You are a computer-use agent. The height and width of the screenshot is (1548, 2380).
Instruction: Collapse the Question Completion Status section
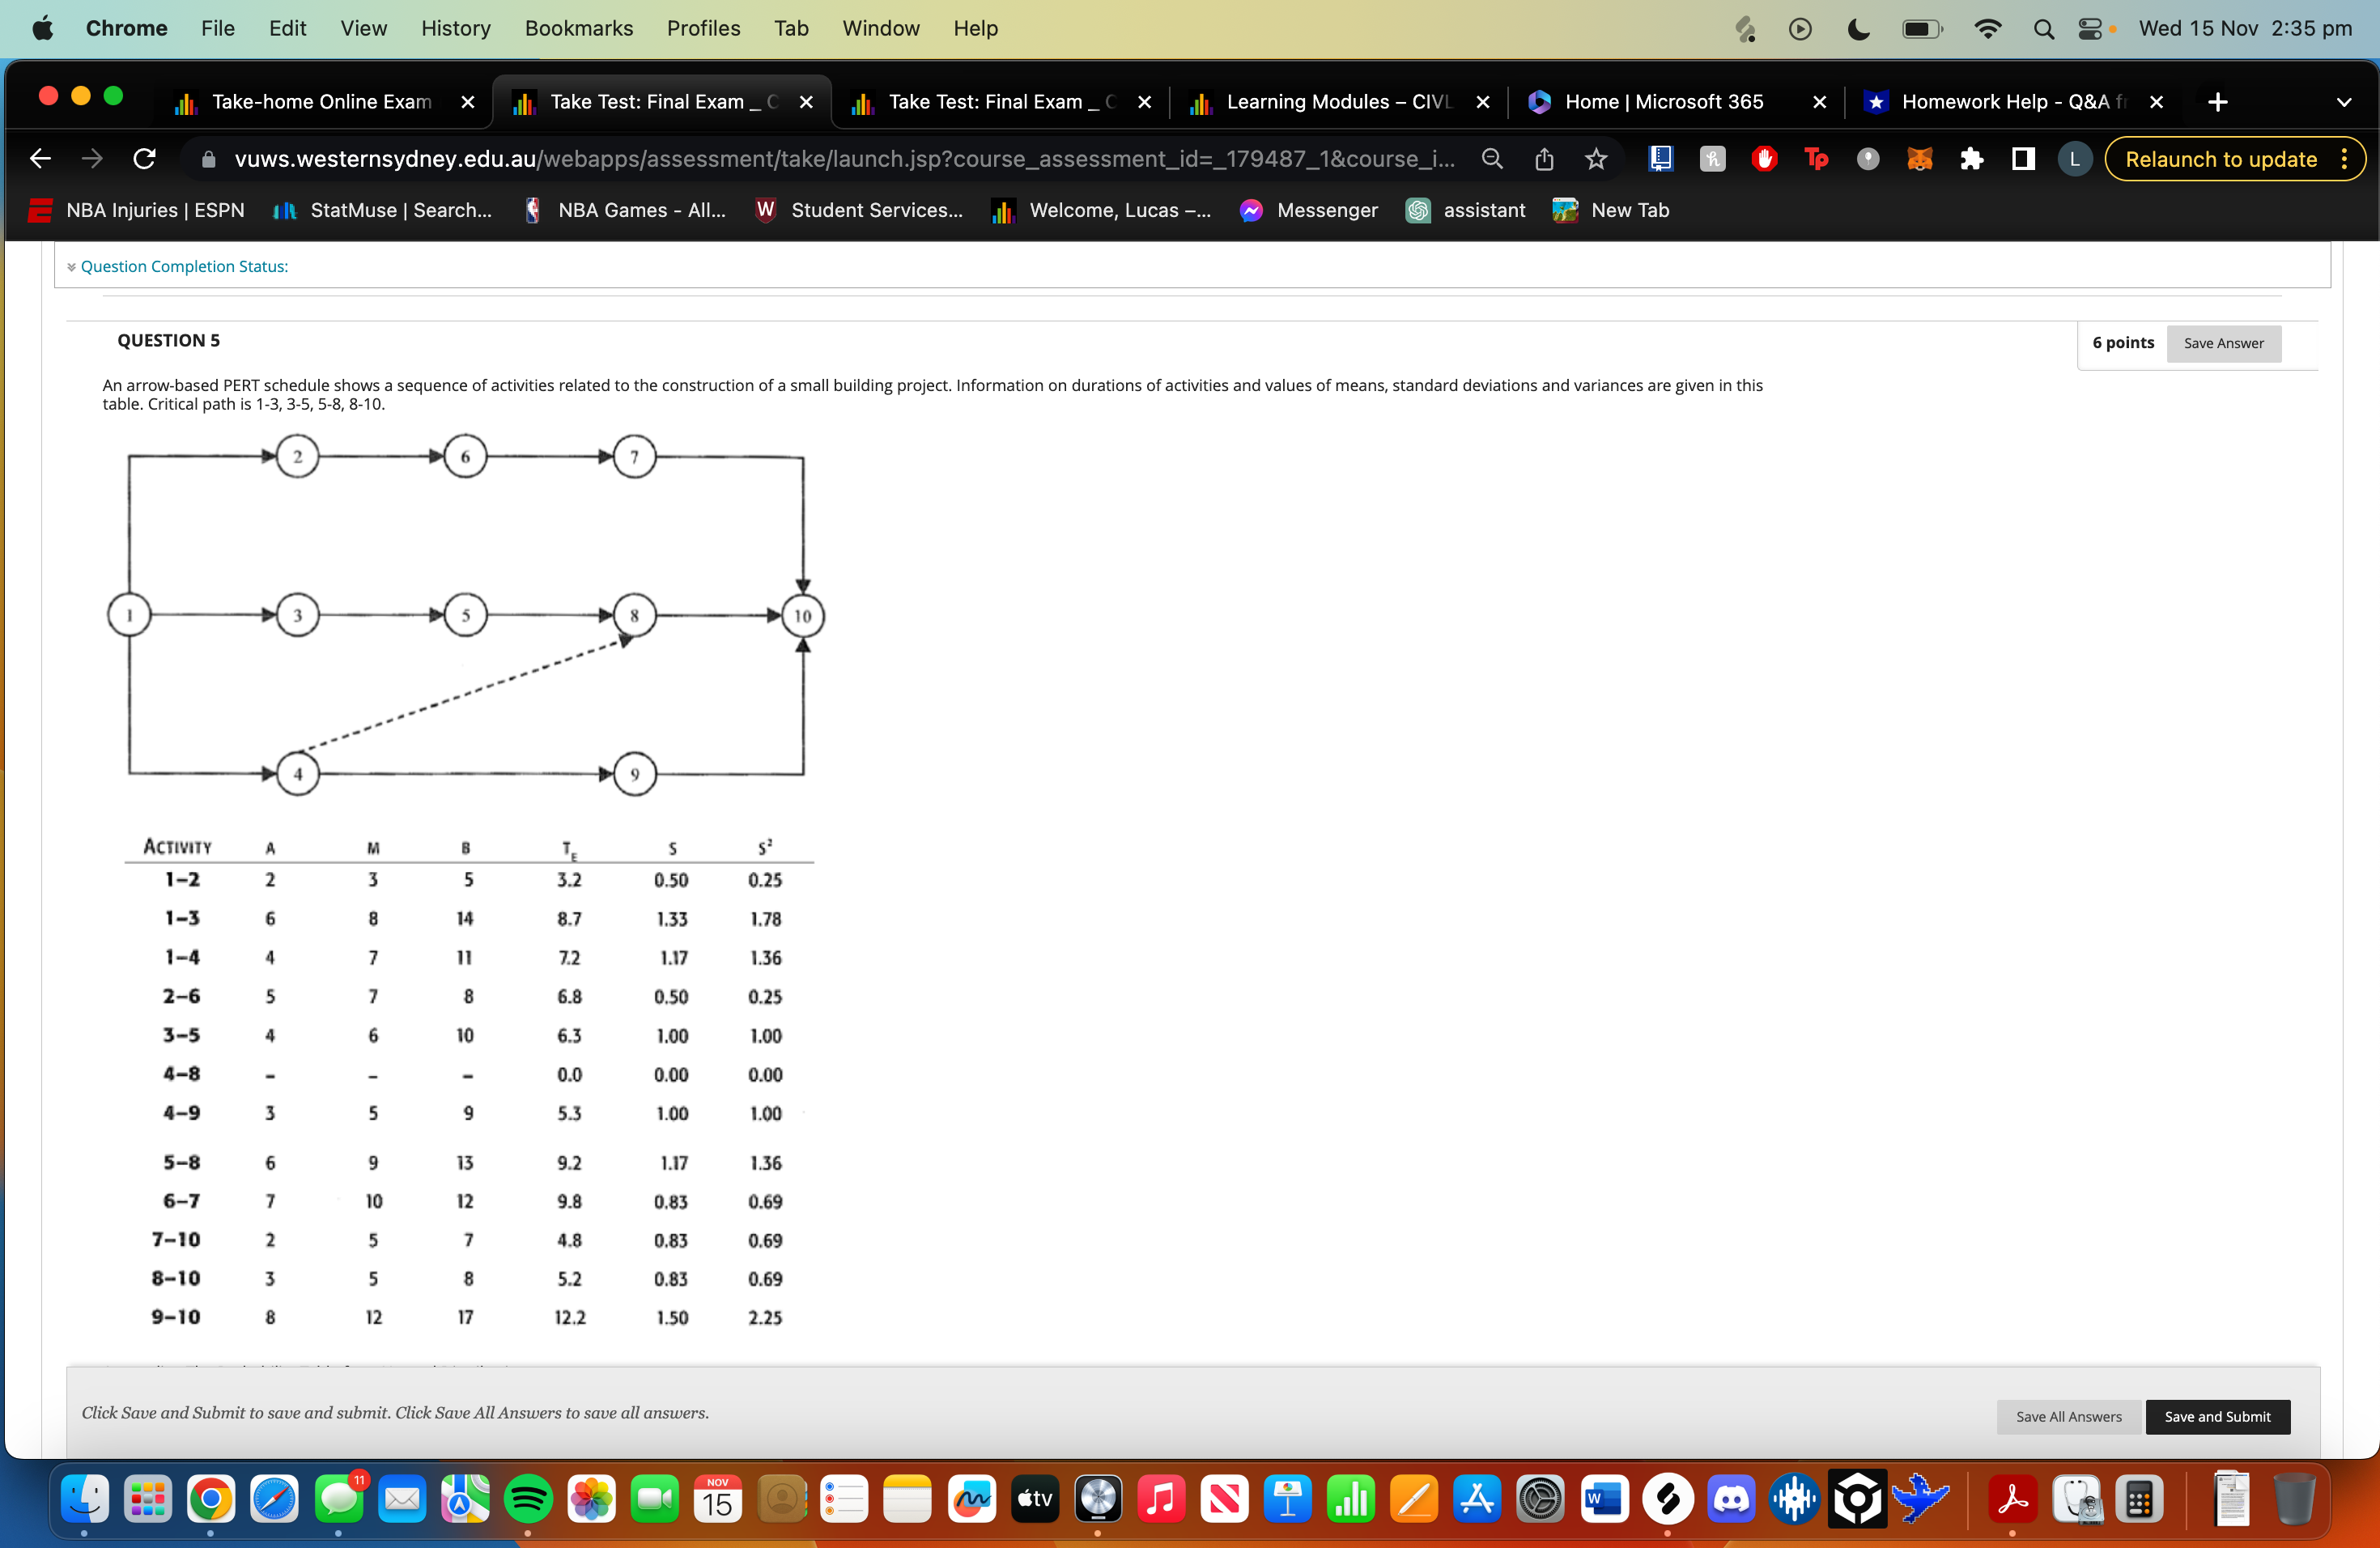pyautogui.click(x=70, y=266)
